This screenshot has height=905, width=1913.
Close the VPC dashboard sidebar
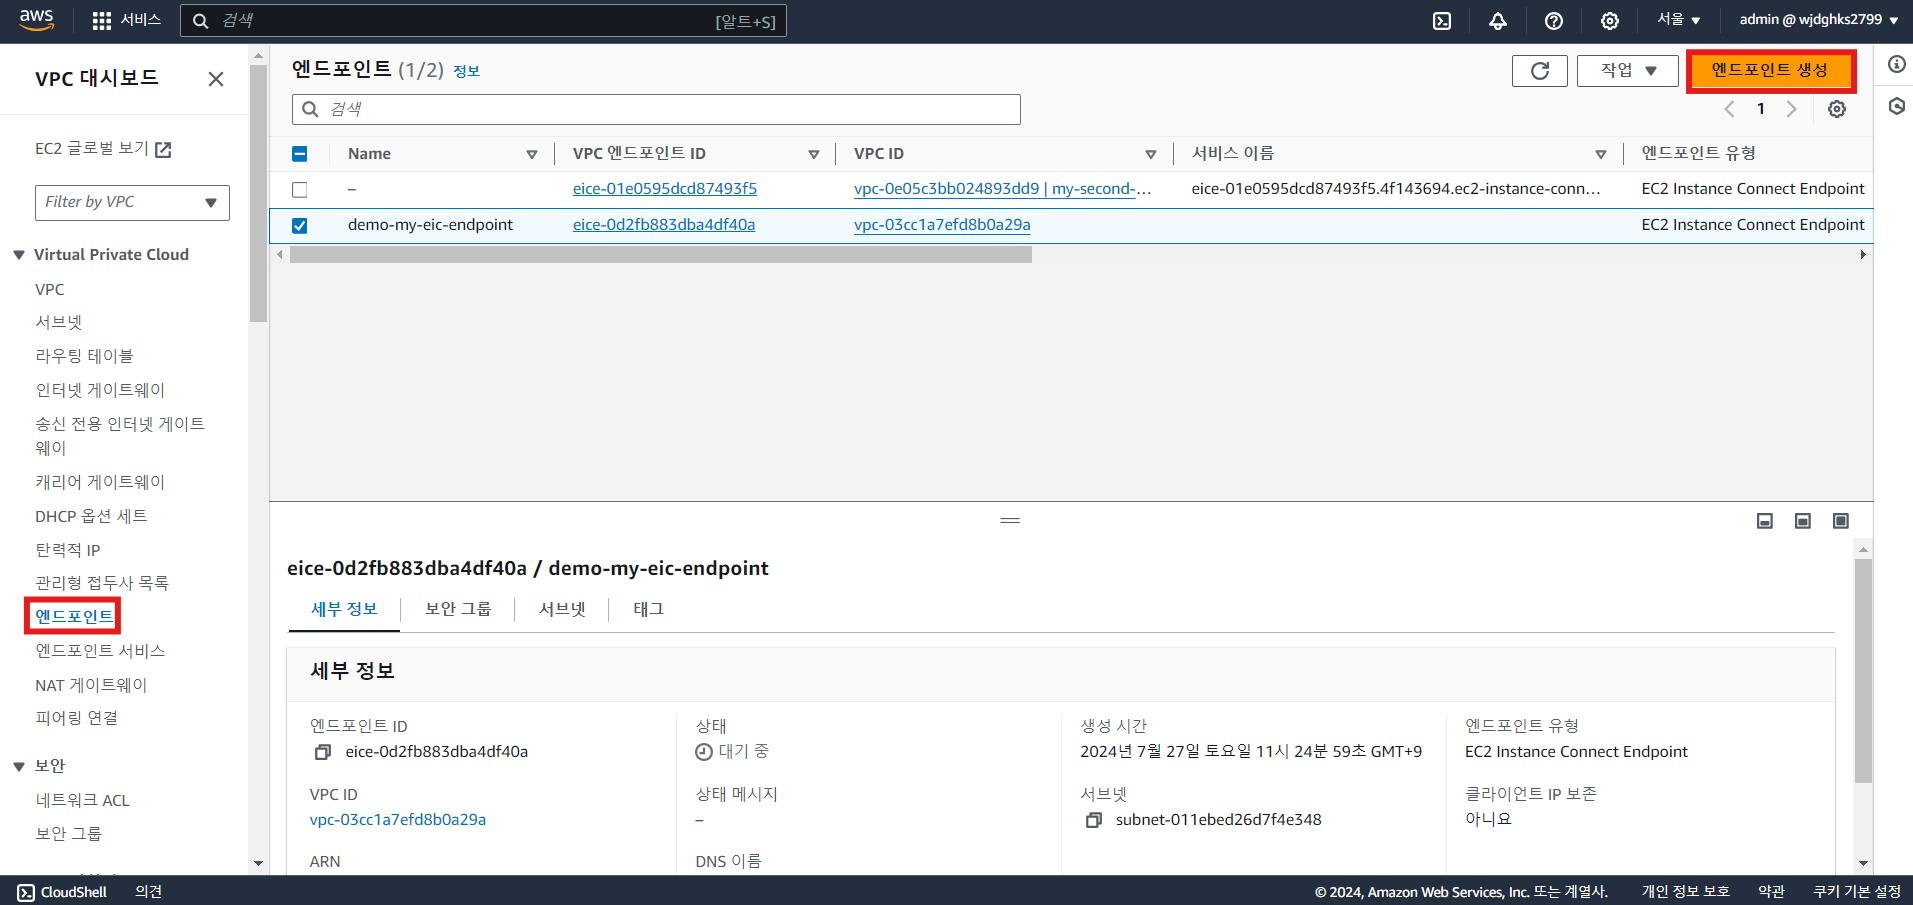tap(216, 79)
